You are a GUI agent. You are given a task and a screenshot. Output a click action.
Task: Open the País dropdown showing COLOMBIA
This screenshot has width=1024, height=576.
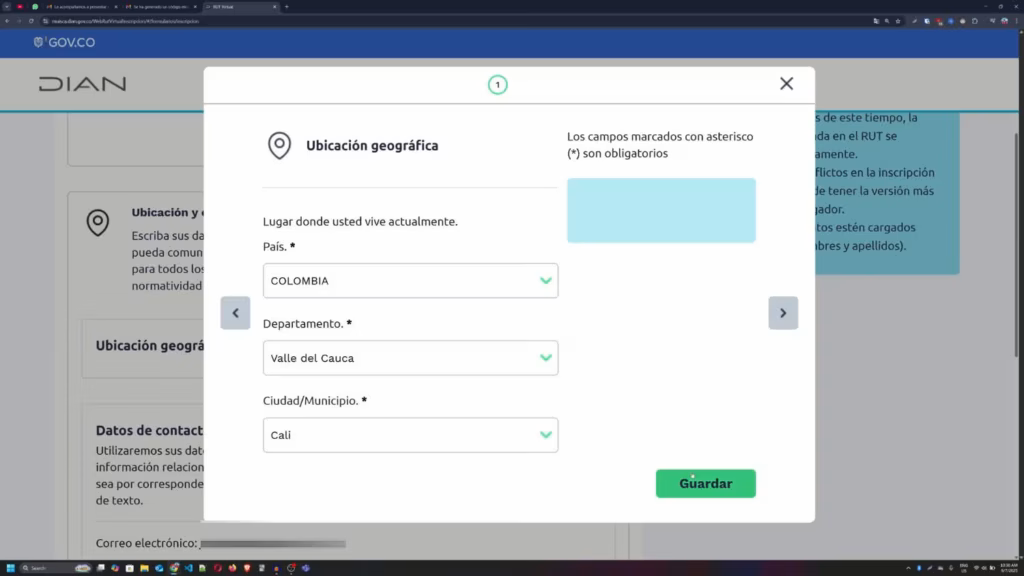coord(410,281)
